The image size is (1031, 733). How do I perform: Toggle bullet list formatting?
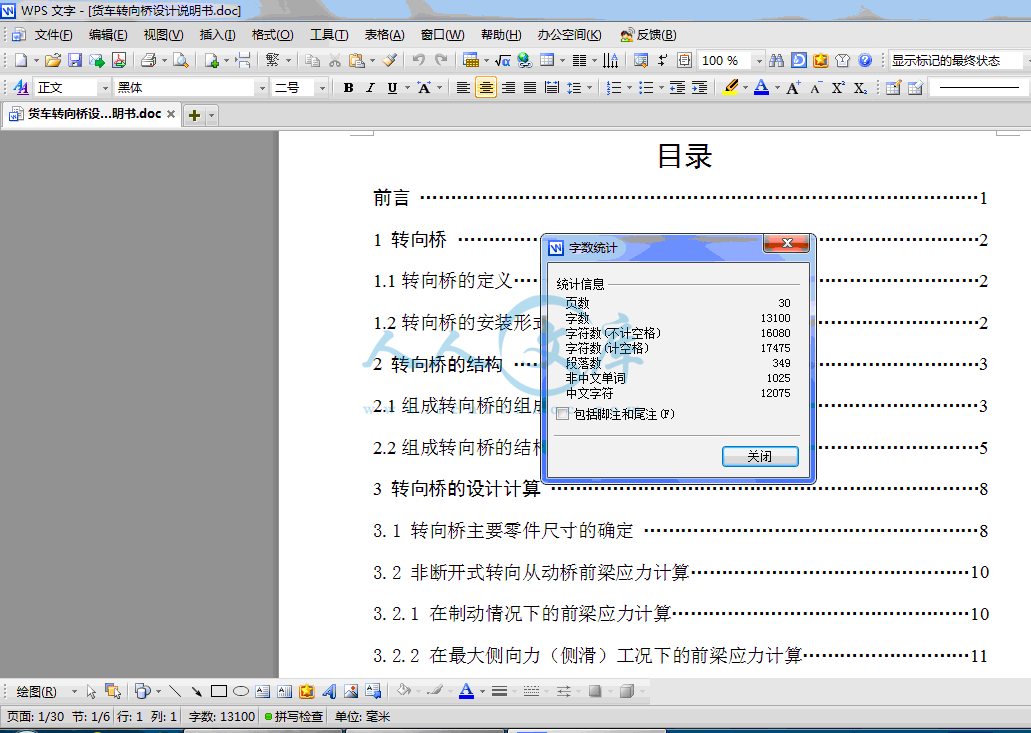point(646,87)
